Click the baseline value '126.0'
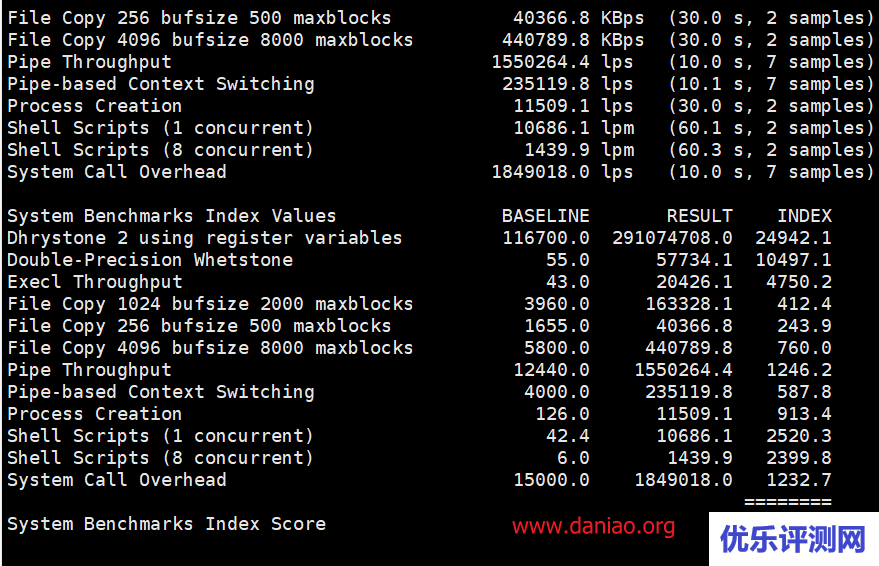The image size is (879, 566). [x=562, y=414]
